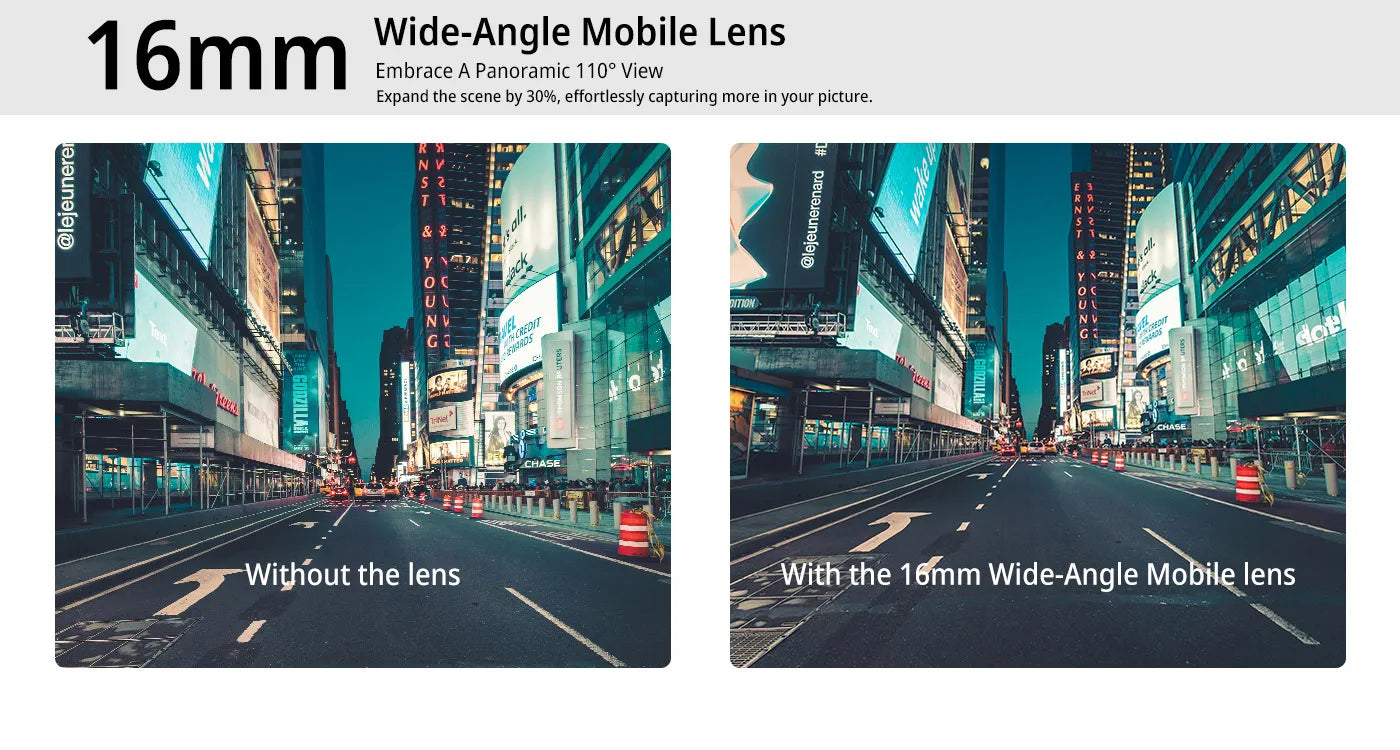This screenshot has width=1400, height=750.
Task: Click the orange traffic barrel in left photo
Action: point(634,533)
